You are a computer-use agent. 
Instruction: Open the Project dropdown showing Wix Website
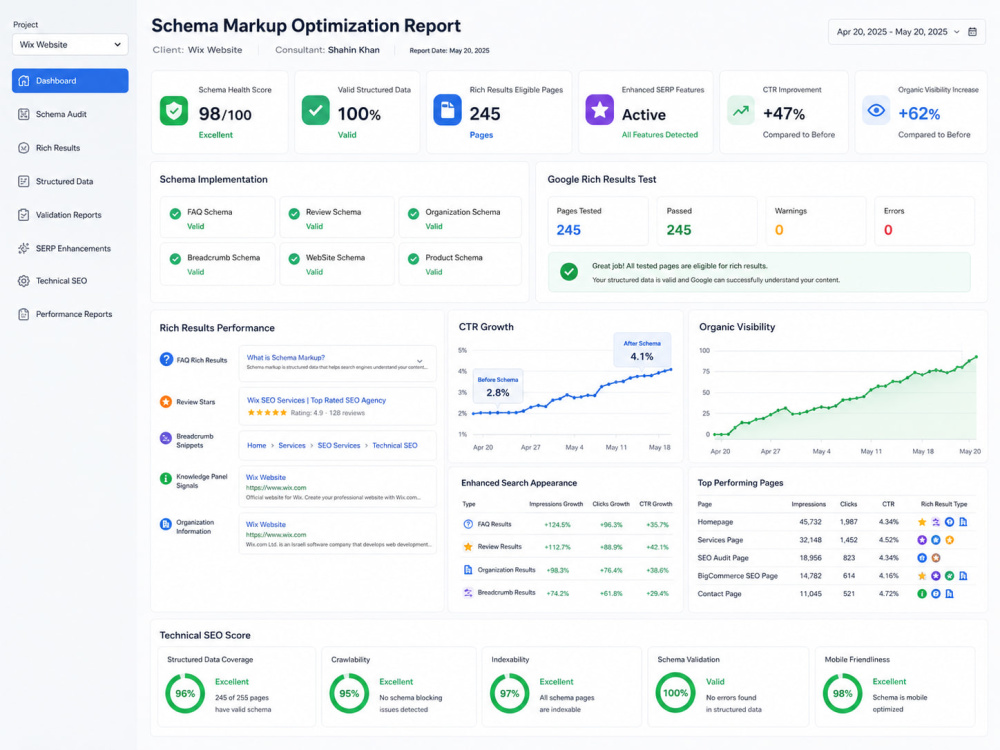point(70,45)
